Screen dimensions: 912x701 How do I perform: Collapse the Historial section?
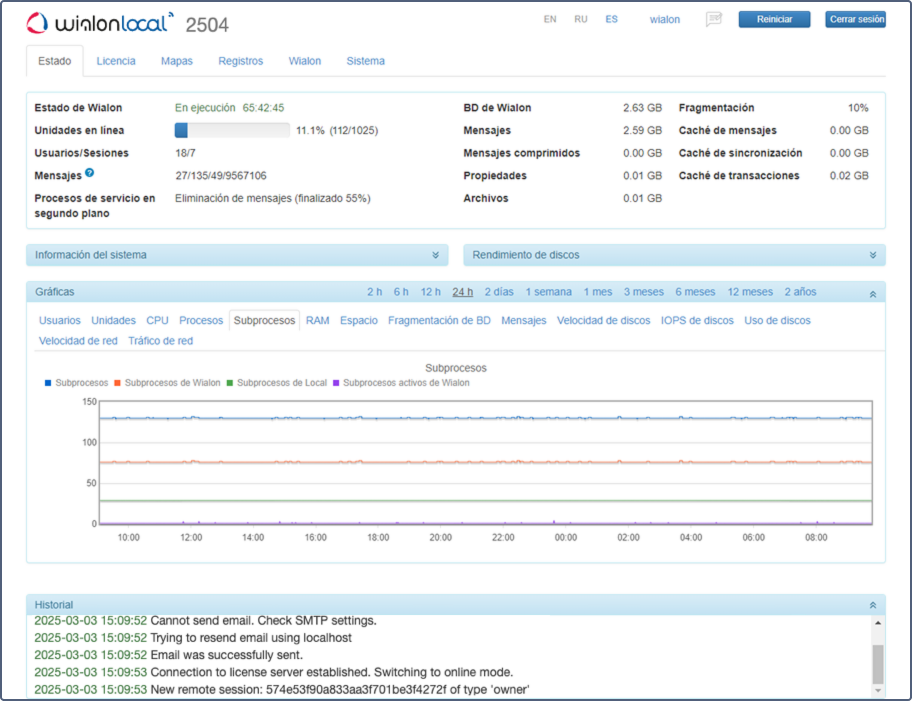tap(873, 605)
